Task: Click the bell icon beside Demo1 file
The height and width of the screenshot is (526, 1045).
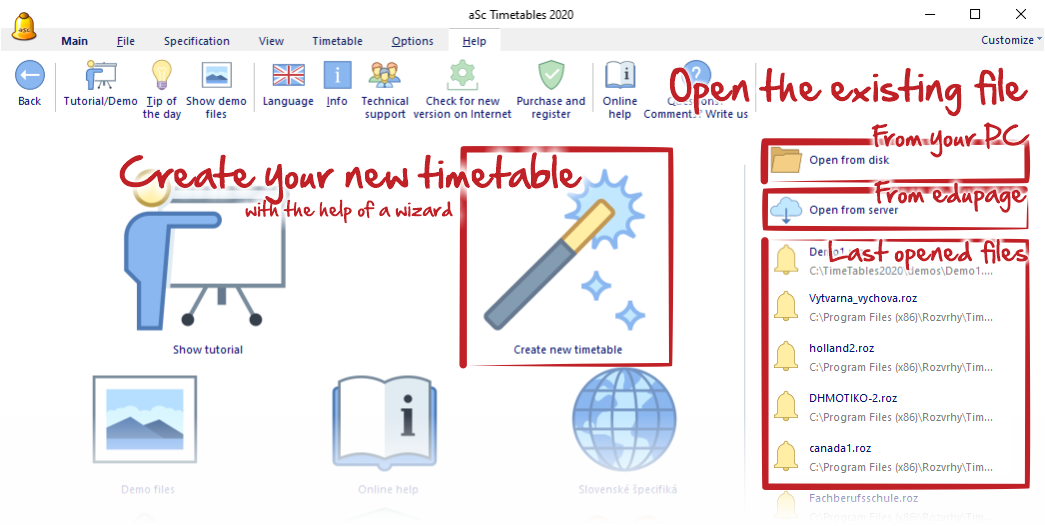Action: [786, 260]
